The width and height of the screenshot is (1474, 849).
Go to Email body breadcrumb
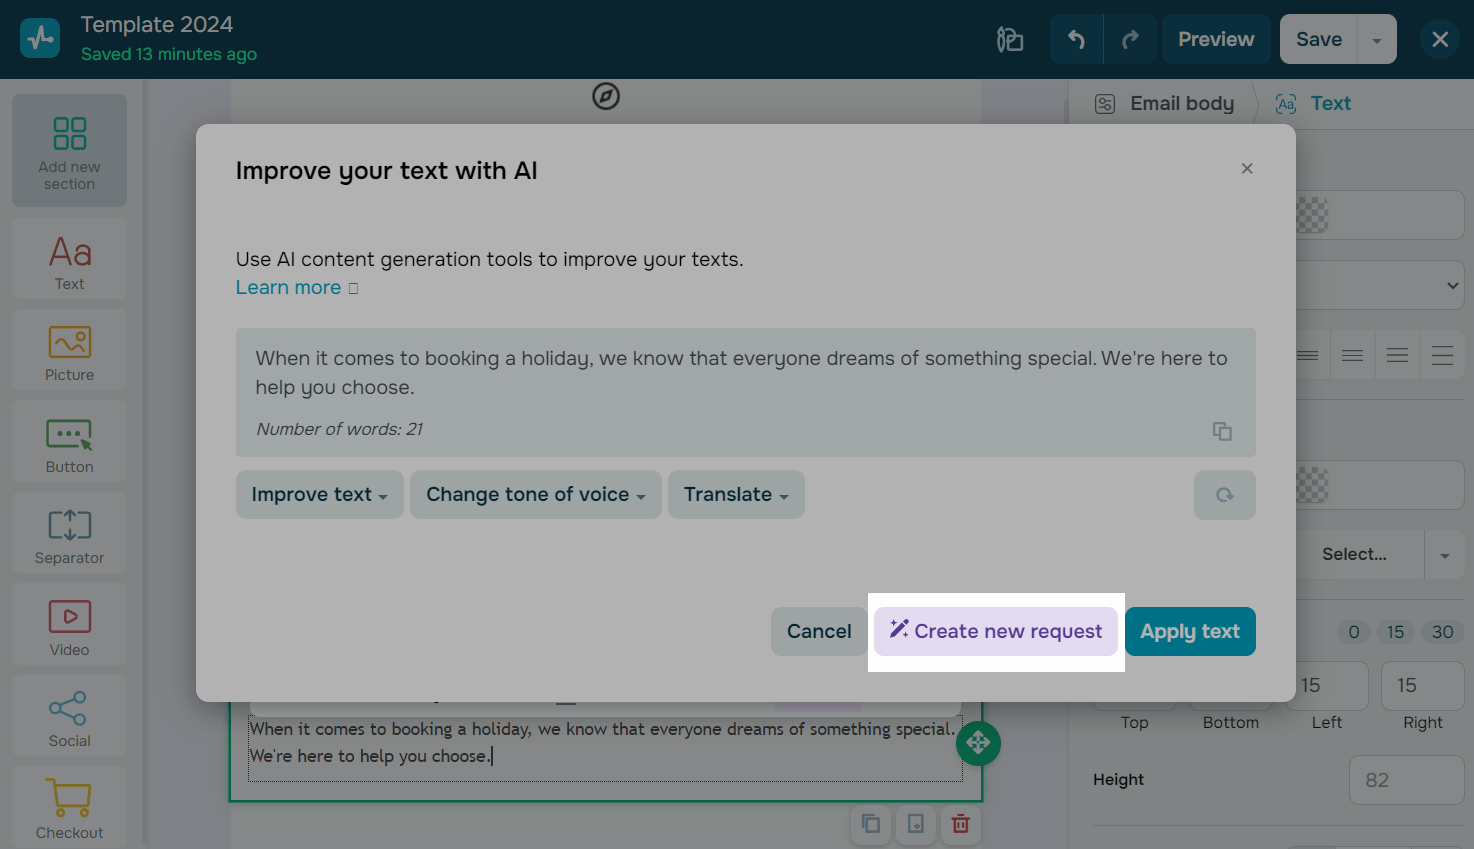[x=1164, y=104]
